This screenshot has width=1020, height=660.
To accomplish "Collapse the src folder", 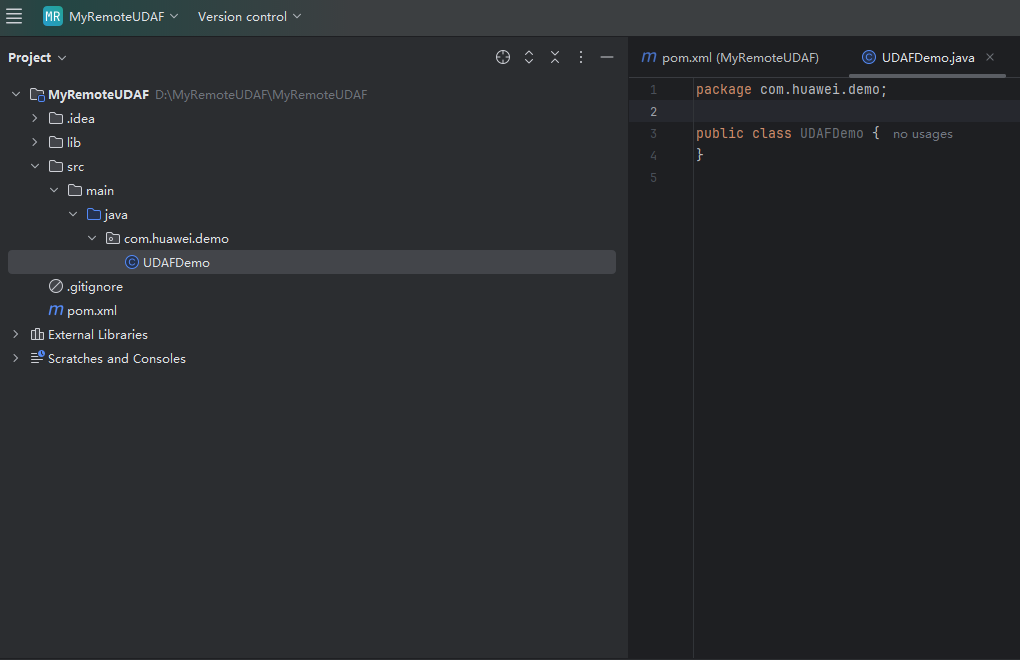I will (34, 166).
